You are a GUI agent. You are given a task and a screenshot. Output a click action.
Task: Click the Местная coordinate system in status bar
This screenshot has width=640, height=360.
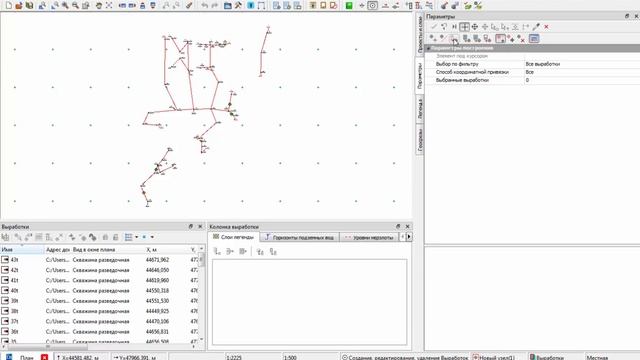(597, 357)
